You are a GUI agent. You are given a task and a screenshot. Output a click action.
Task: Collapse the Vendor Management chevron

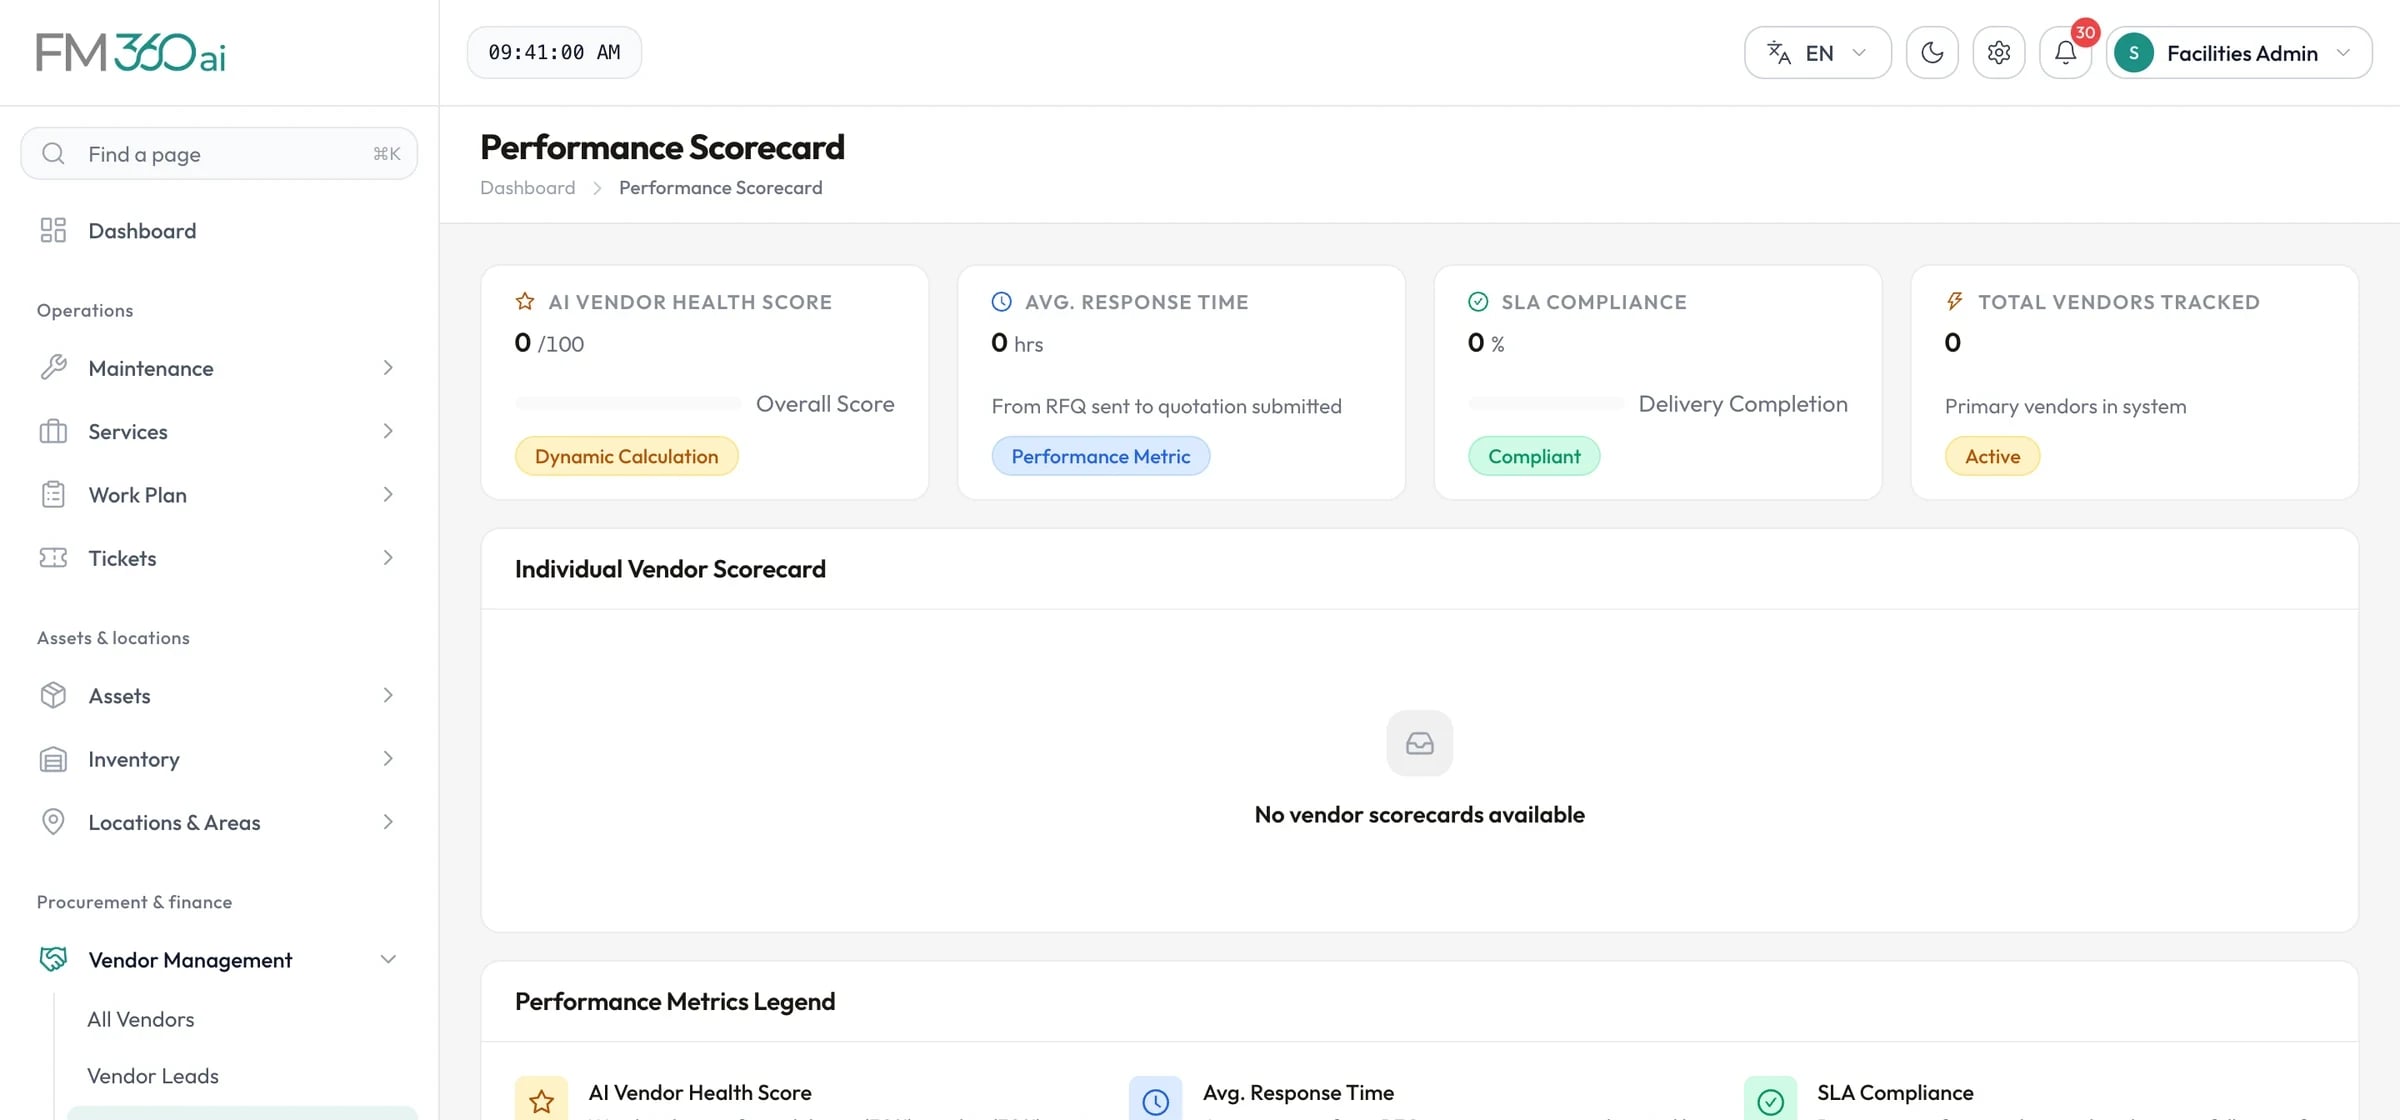[x=388, y=959]
